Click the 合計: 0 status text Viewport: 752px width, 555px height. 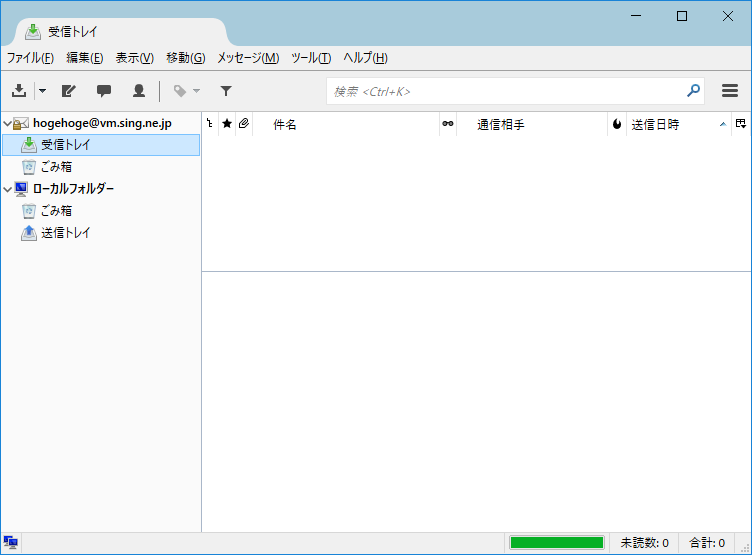[707, 543]
